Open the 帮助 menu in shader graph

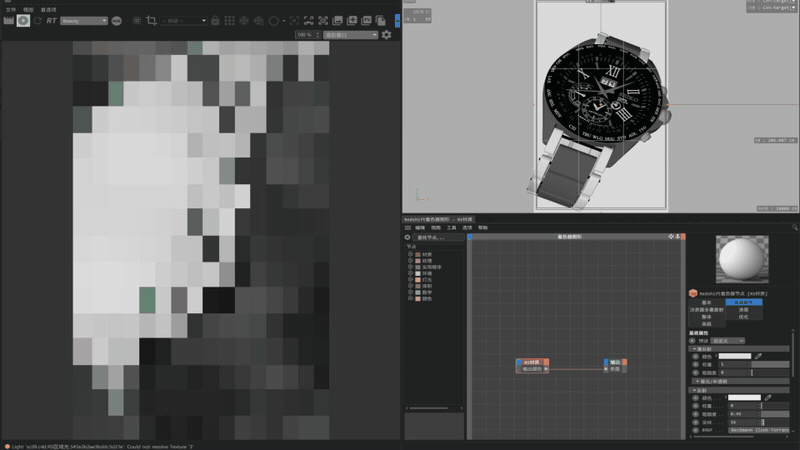point(483,228)
